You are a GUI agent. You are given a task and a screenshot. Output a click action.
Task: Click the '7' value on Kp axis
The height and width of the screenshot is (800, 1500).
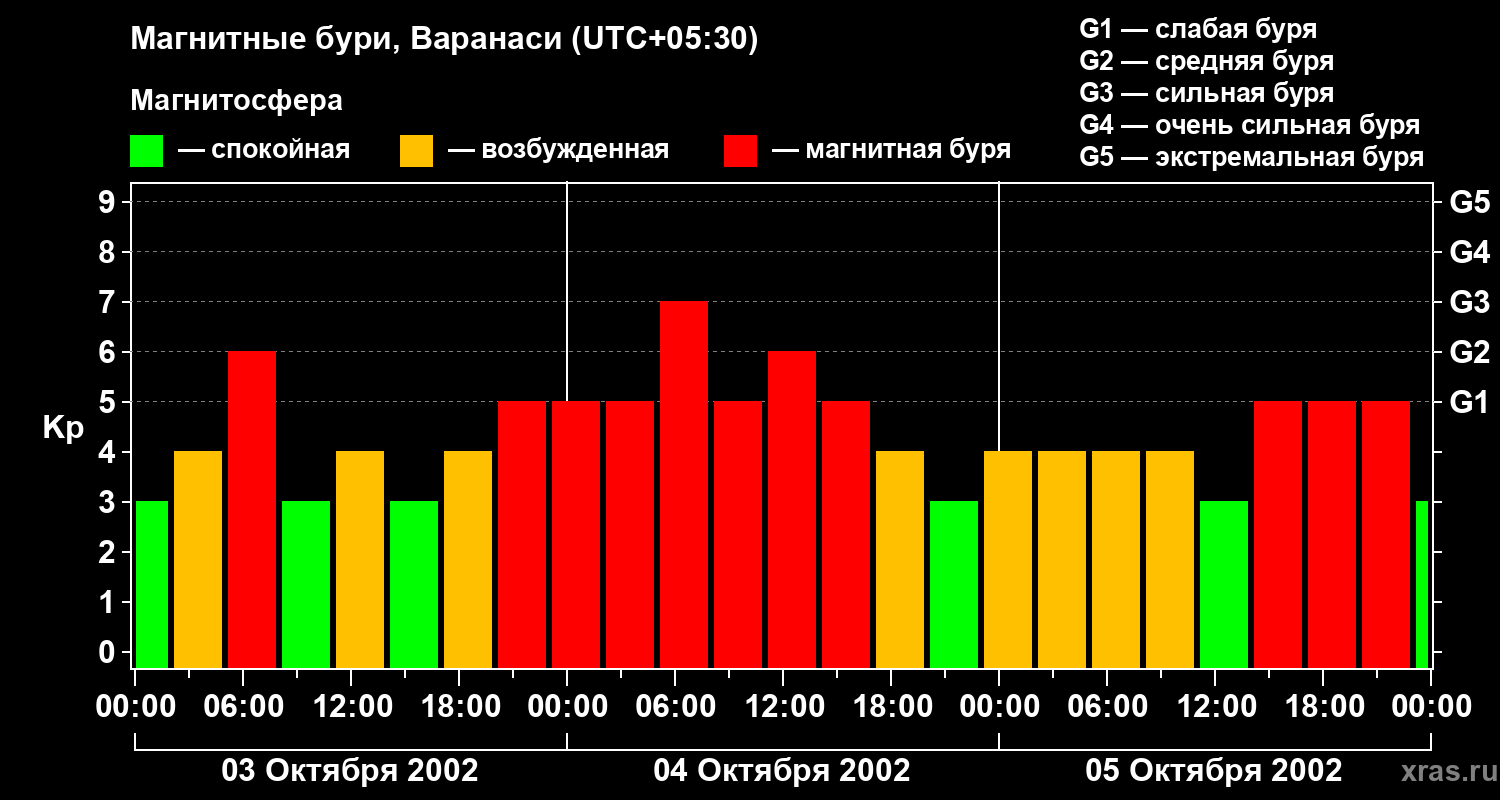109,302
